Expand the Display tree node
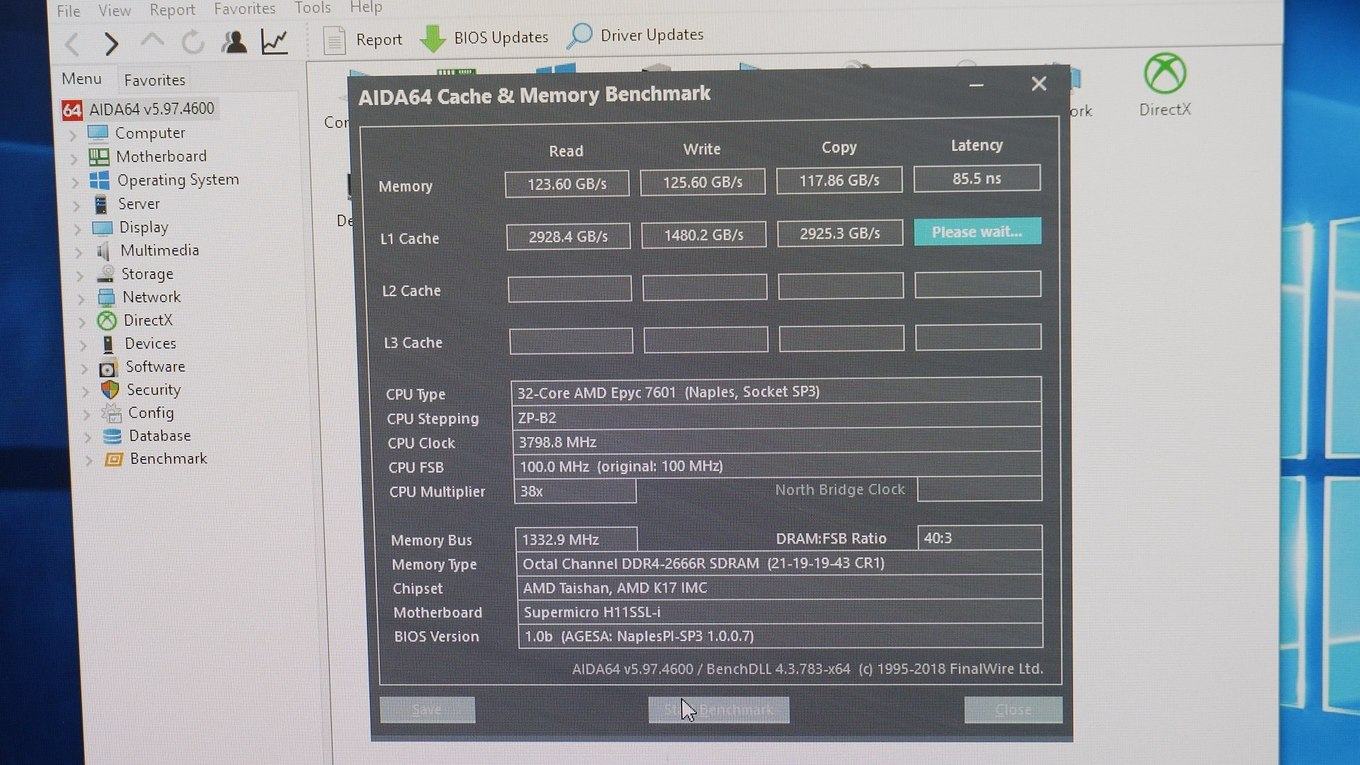The image size is (1360, 765). pos(77,229)
